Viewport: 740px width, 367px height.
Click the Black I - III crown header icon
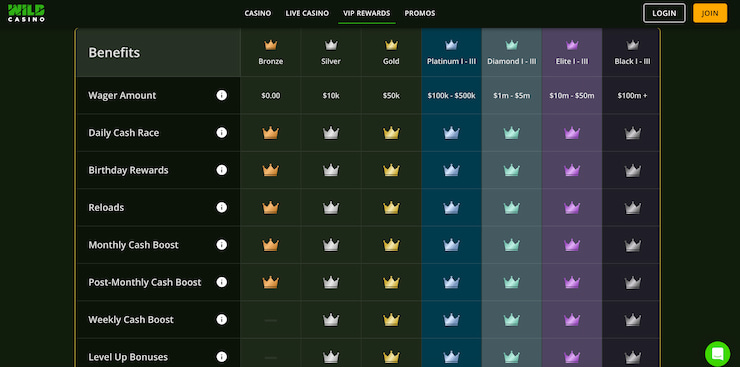click(632, 45)
